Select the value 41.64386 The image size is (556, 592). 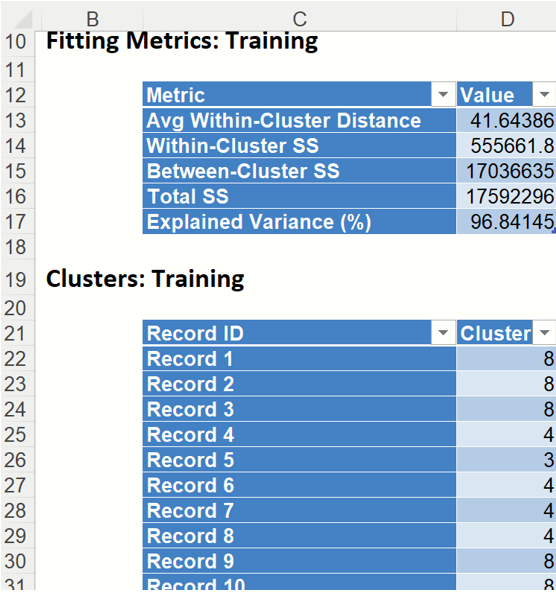(x=506, y=120)
